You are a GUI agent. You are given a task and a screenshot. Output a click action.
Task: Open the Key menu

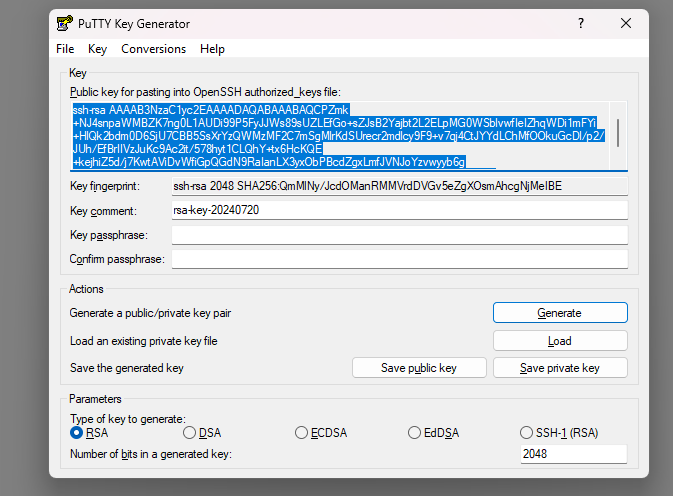pos(97,49)
